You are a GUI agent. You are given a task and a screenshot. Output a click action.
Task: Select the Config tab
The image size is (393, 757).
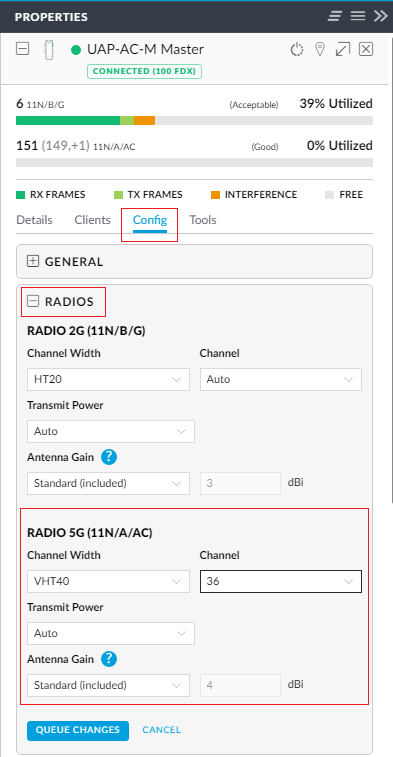tap(150, 220)
